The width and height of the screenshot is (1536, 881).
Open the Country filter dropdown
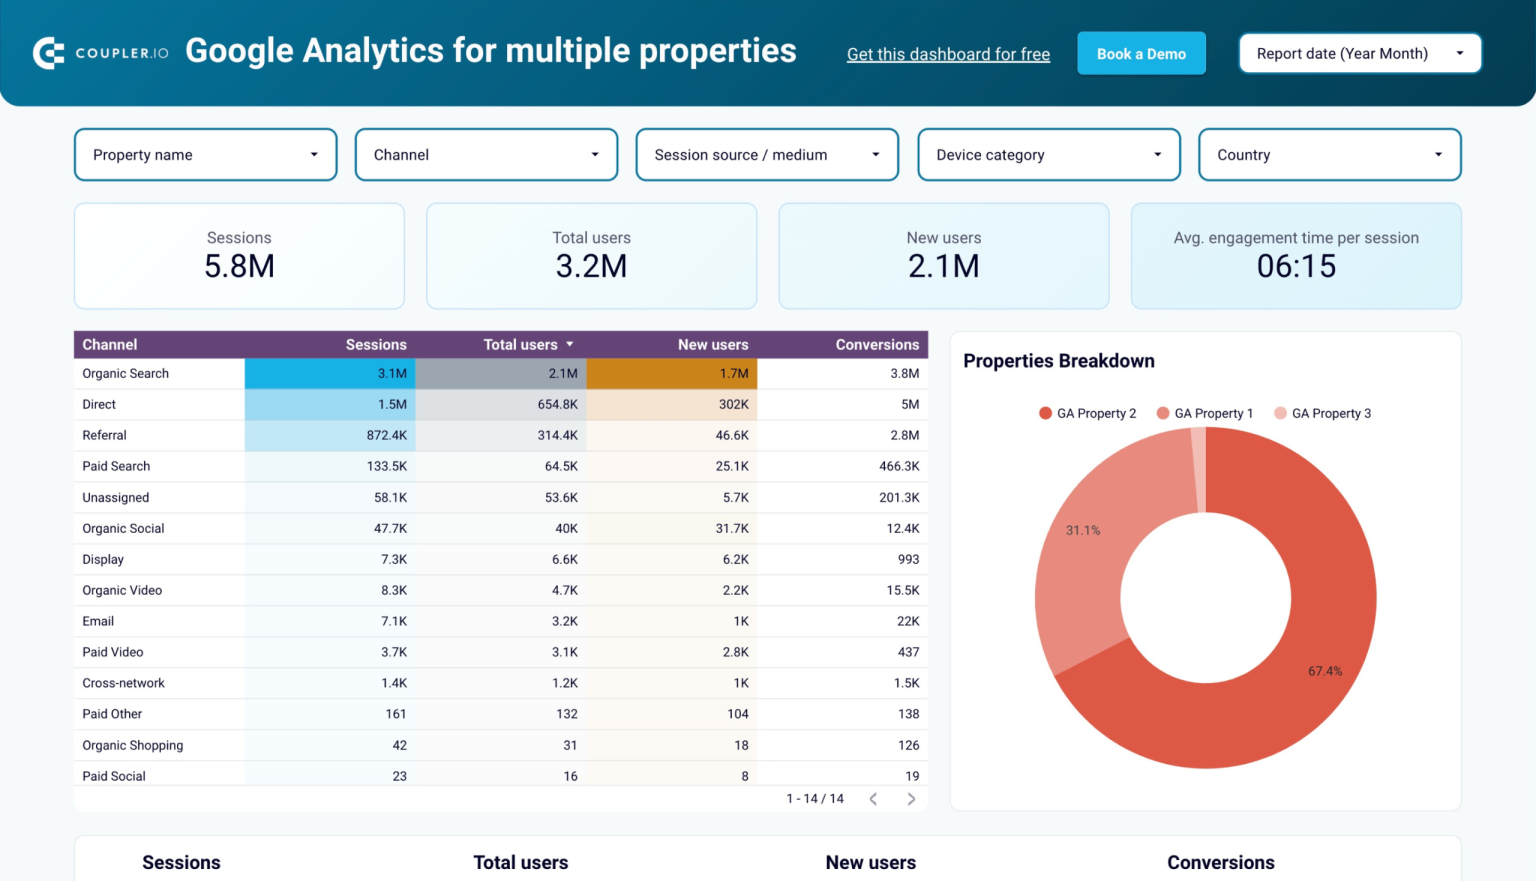1329,154
